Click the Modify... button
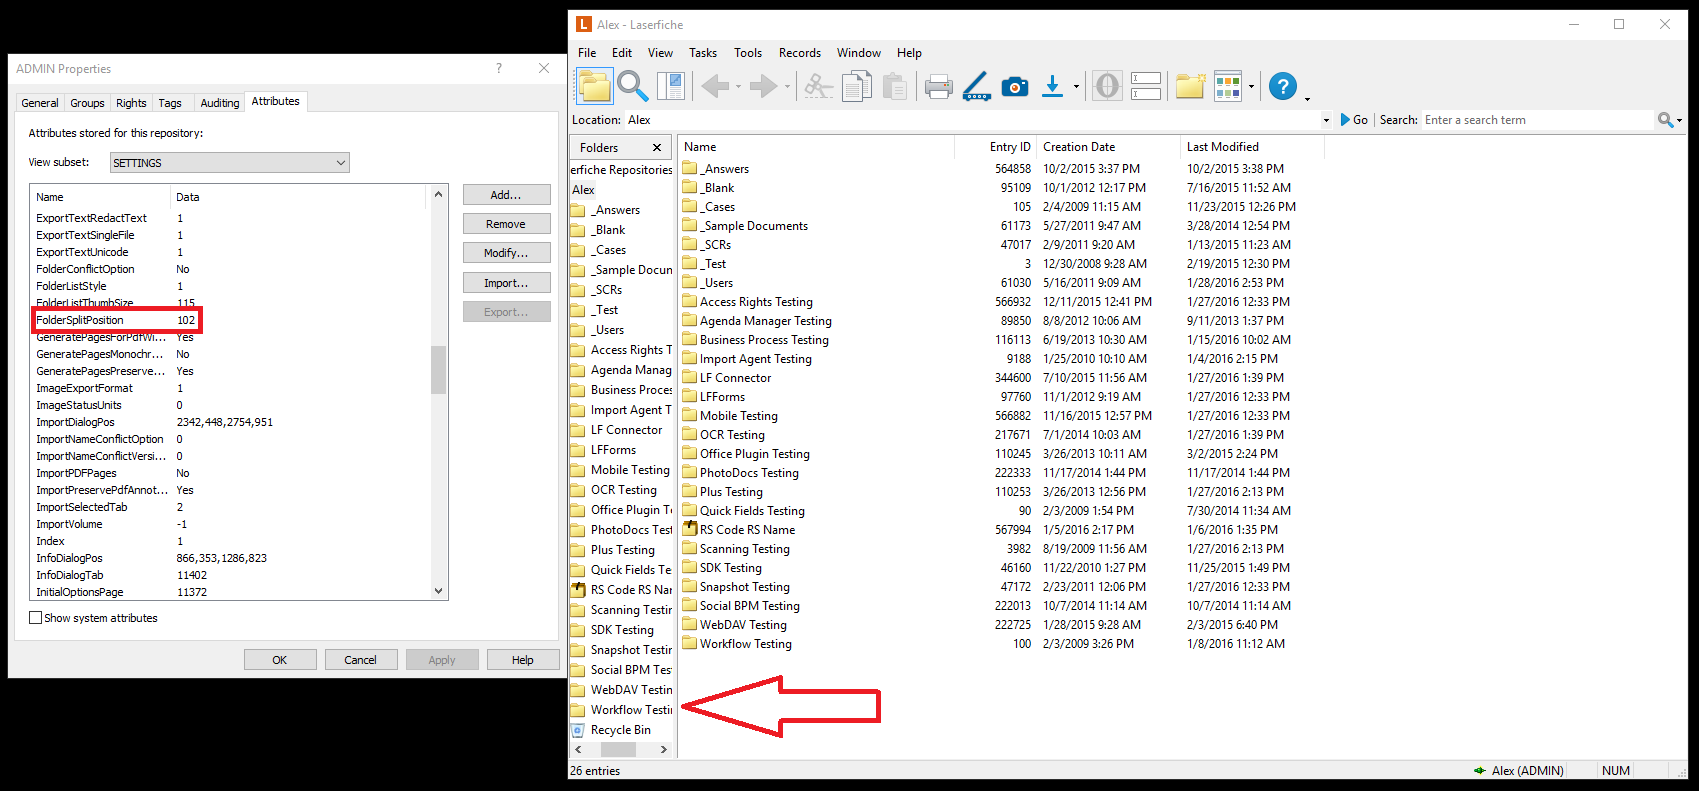This screenshot has width=1699, height=791. (x=506, y=253)
